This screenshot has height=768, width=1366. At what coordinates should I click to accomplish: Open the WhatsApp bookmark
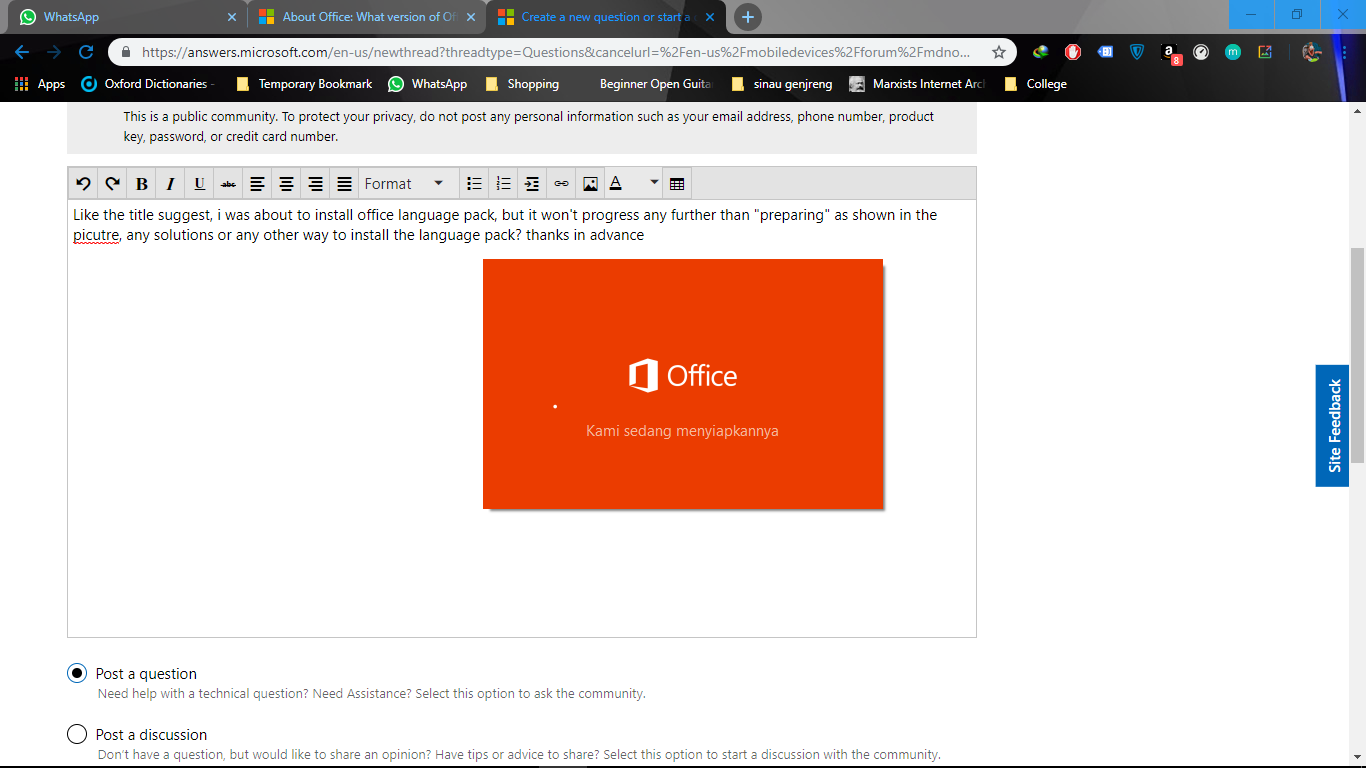[x=428, y=84]
